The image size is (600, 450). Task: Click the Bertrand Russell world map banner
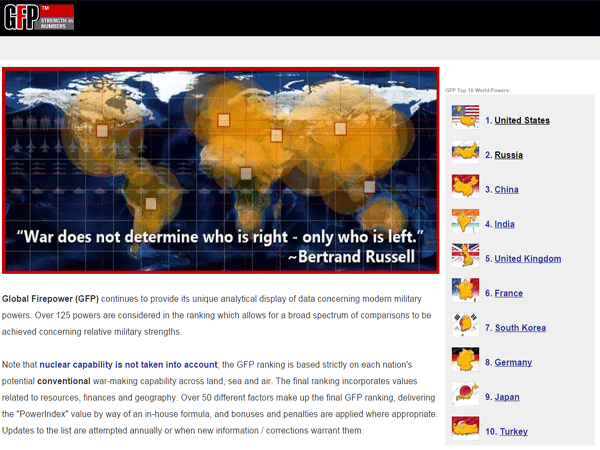(221, 170)
